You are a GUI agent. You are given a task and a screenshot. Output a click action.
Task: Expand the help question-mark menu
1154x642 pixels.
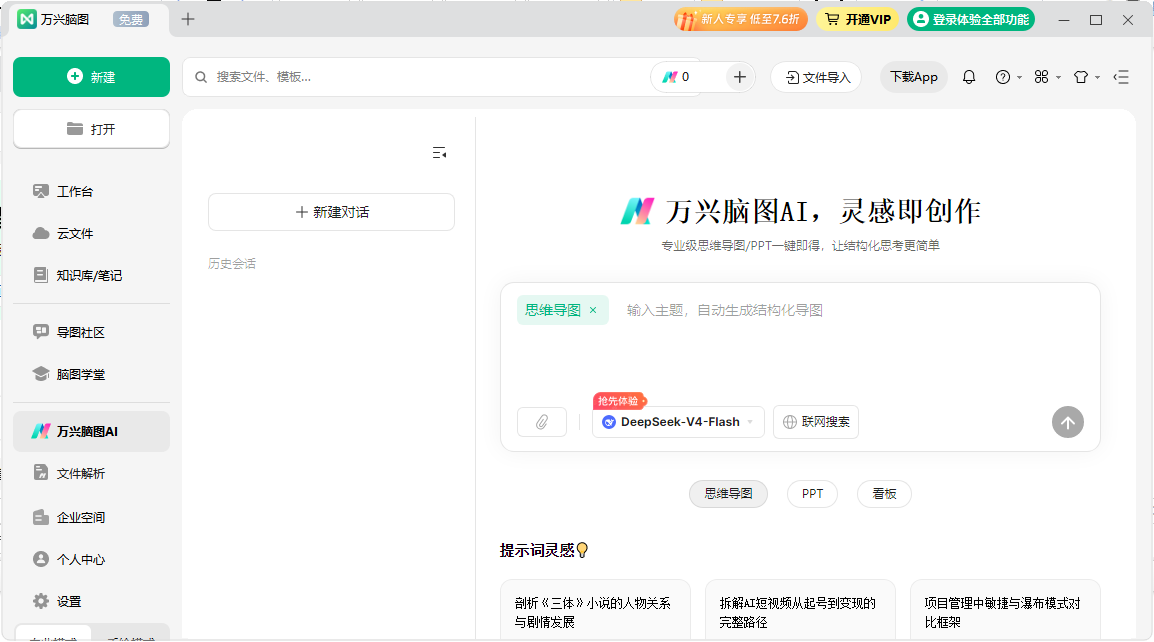tap(1008, 77)
